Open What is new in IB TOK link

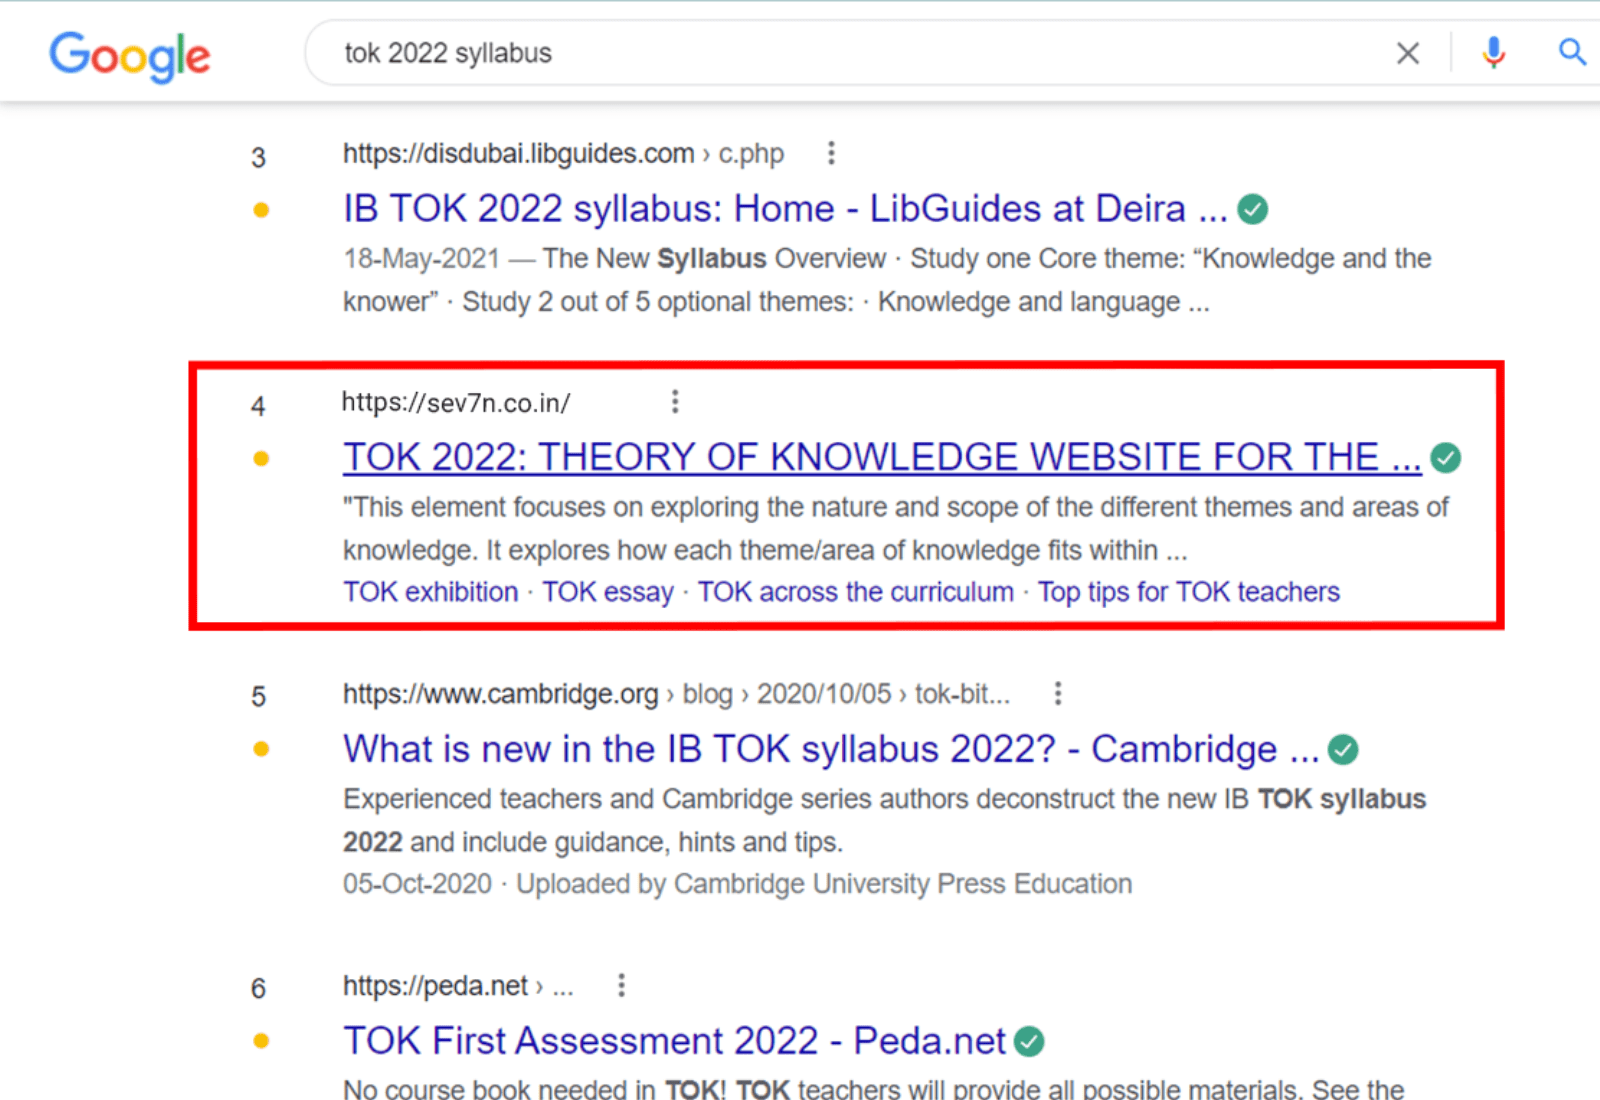pyautogui.click(x=830, y=749)
